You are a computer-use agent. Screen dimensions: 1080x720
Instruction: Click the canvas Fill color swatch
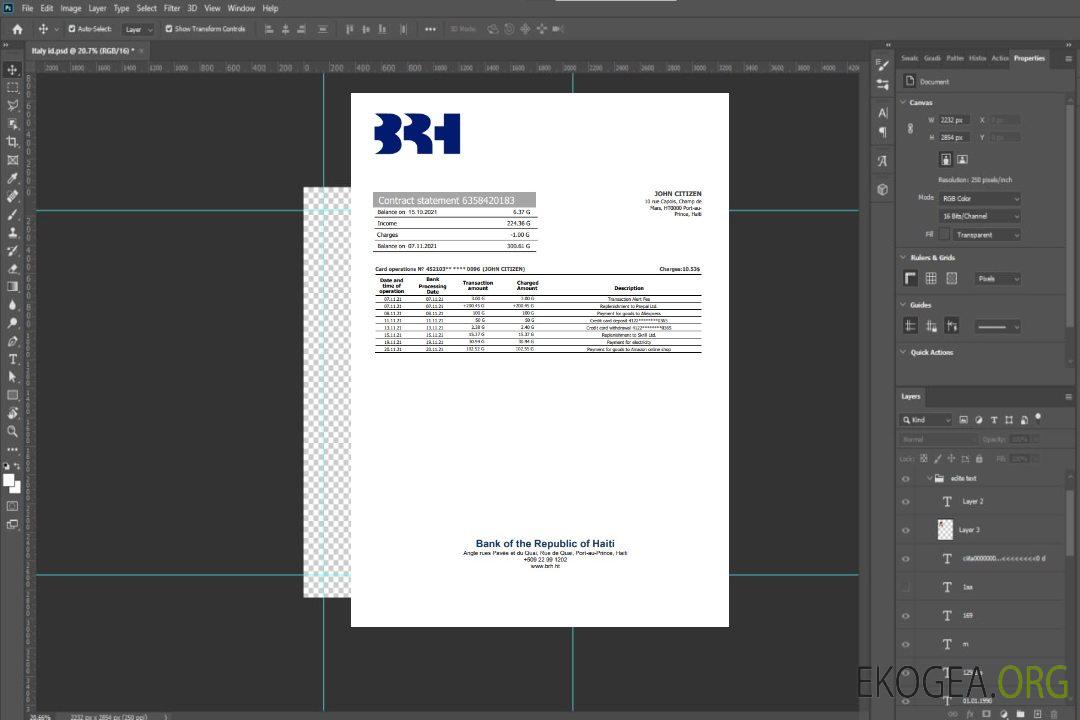pos(944,234)
